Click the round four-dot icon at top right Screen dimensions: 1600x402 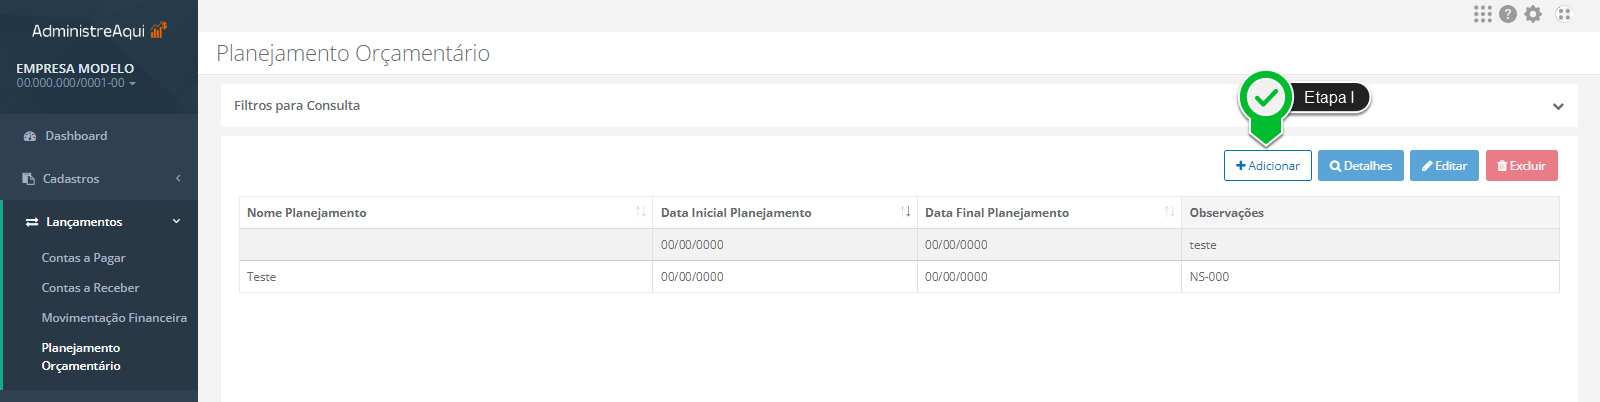coord(1564,14)
